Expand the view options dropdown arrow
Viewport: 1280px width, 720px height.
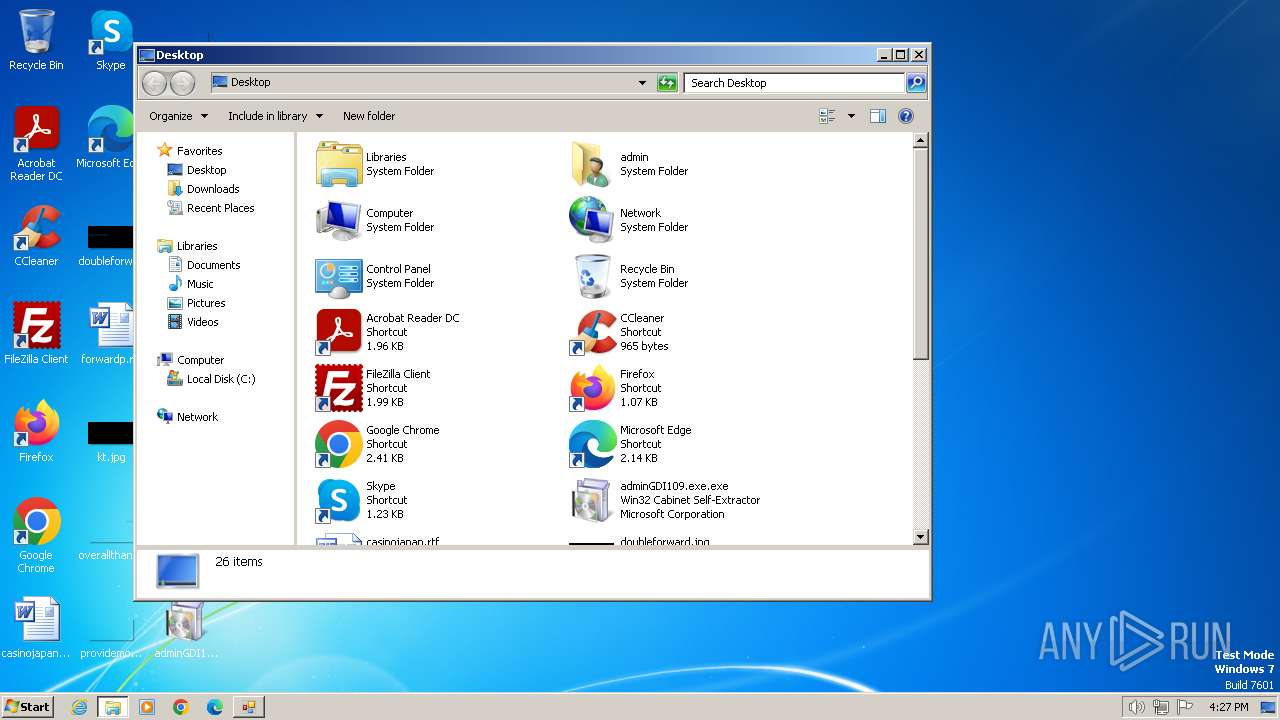[x=851, y=116]
